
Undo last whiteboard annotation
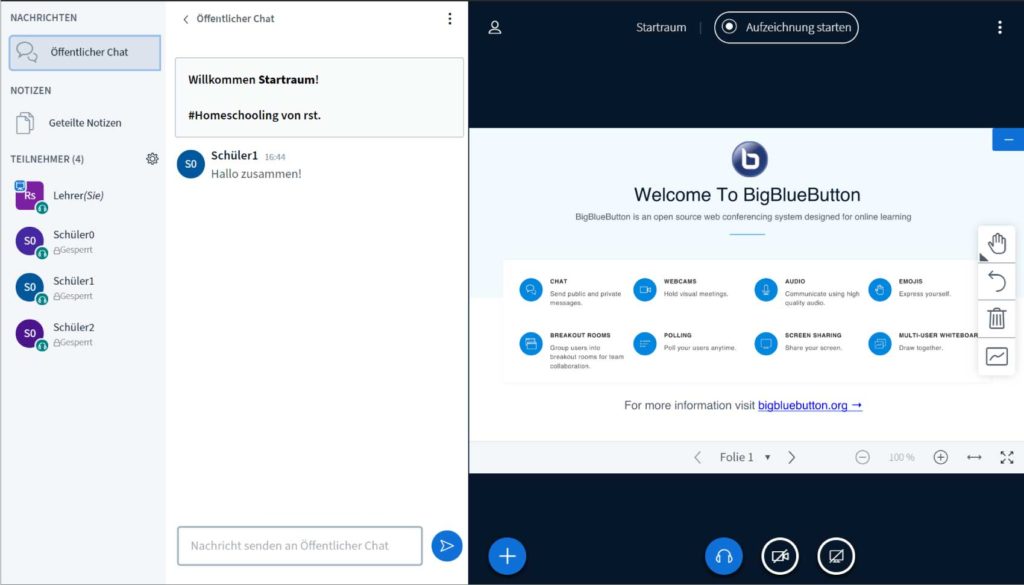pos(997,281)
